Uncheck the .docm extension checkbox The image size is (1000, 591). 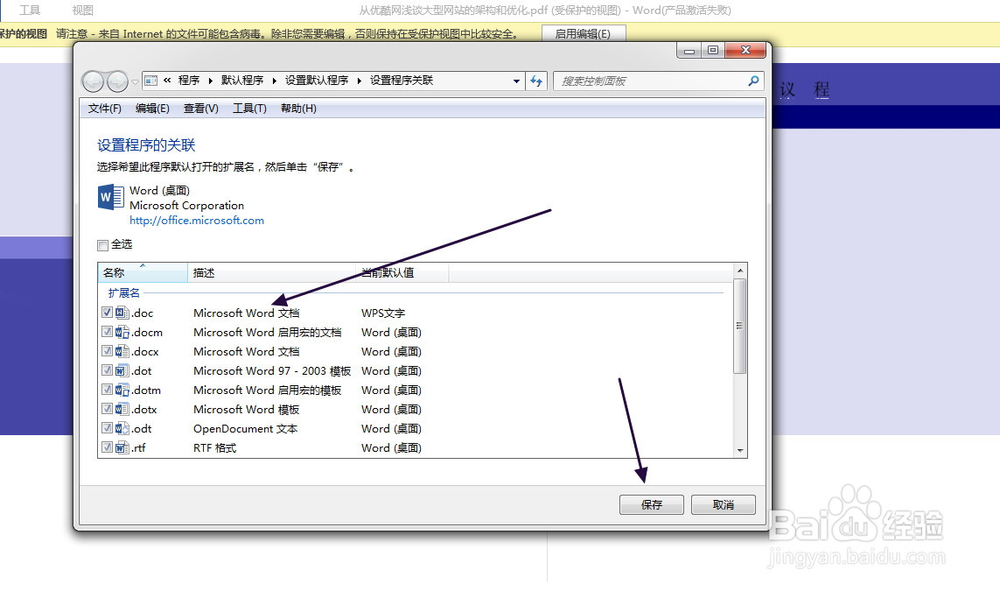(x=107, y=332)
